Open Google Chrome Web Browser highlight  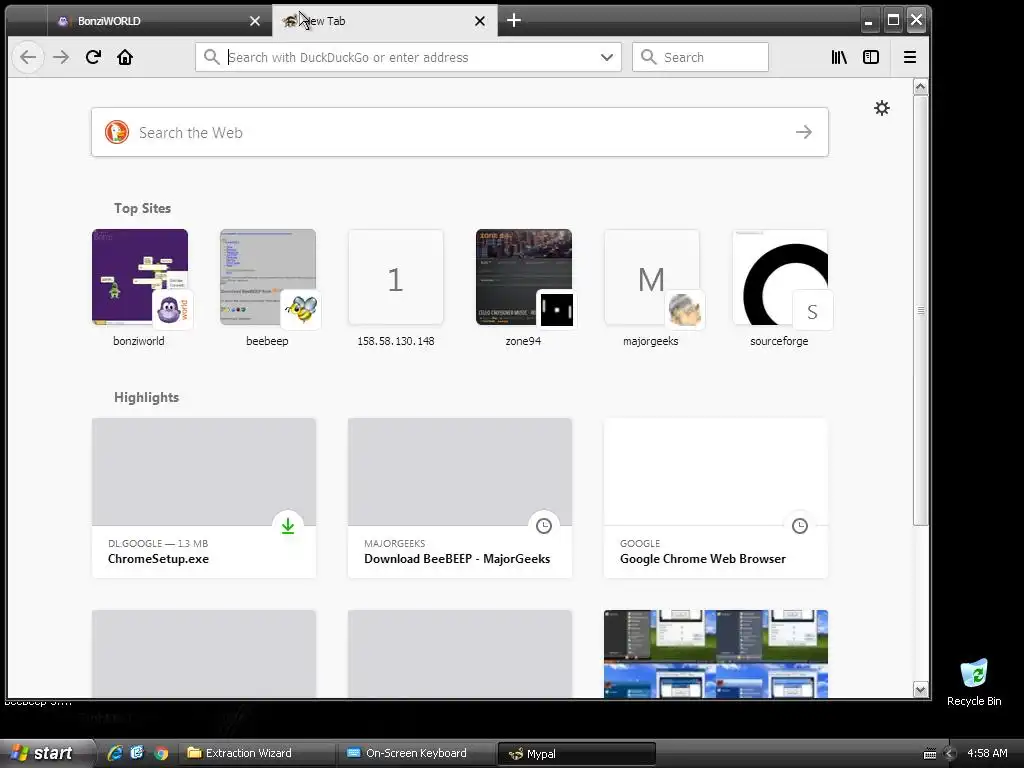tap(716, 498)
